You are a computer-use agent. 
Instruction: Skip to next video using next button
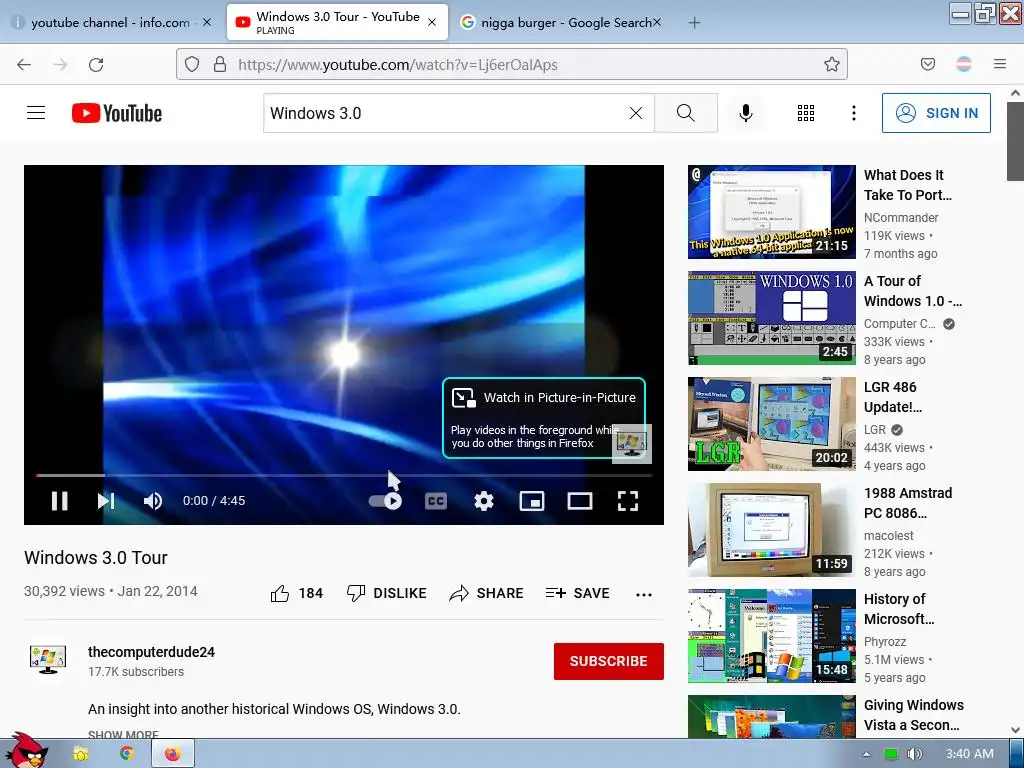click(106, 501)
